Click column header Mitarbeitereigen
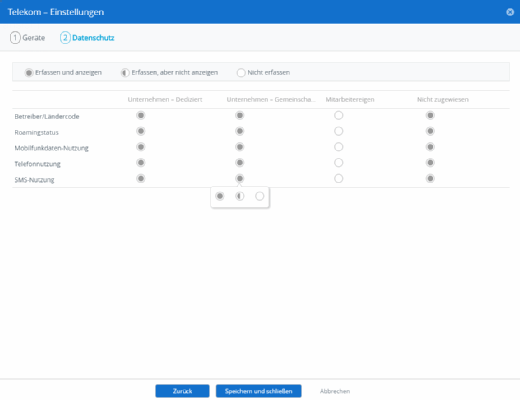Viewport: 520px width, 400px height. click(350, 100)
